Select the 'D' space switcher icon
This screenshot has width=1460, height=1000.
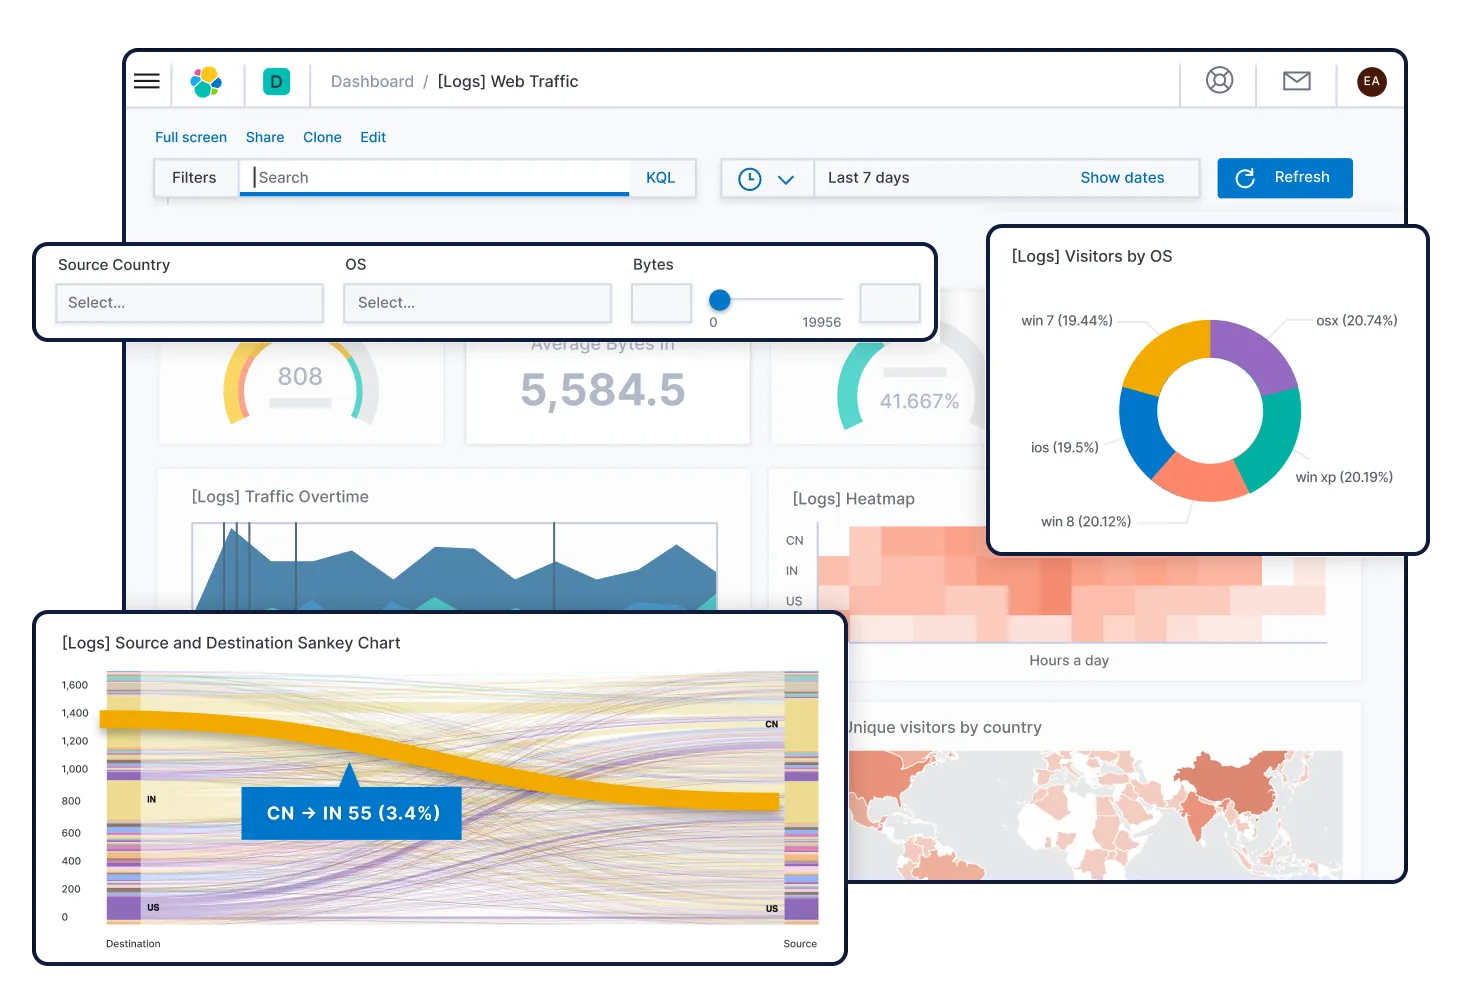click(276, 81)
